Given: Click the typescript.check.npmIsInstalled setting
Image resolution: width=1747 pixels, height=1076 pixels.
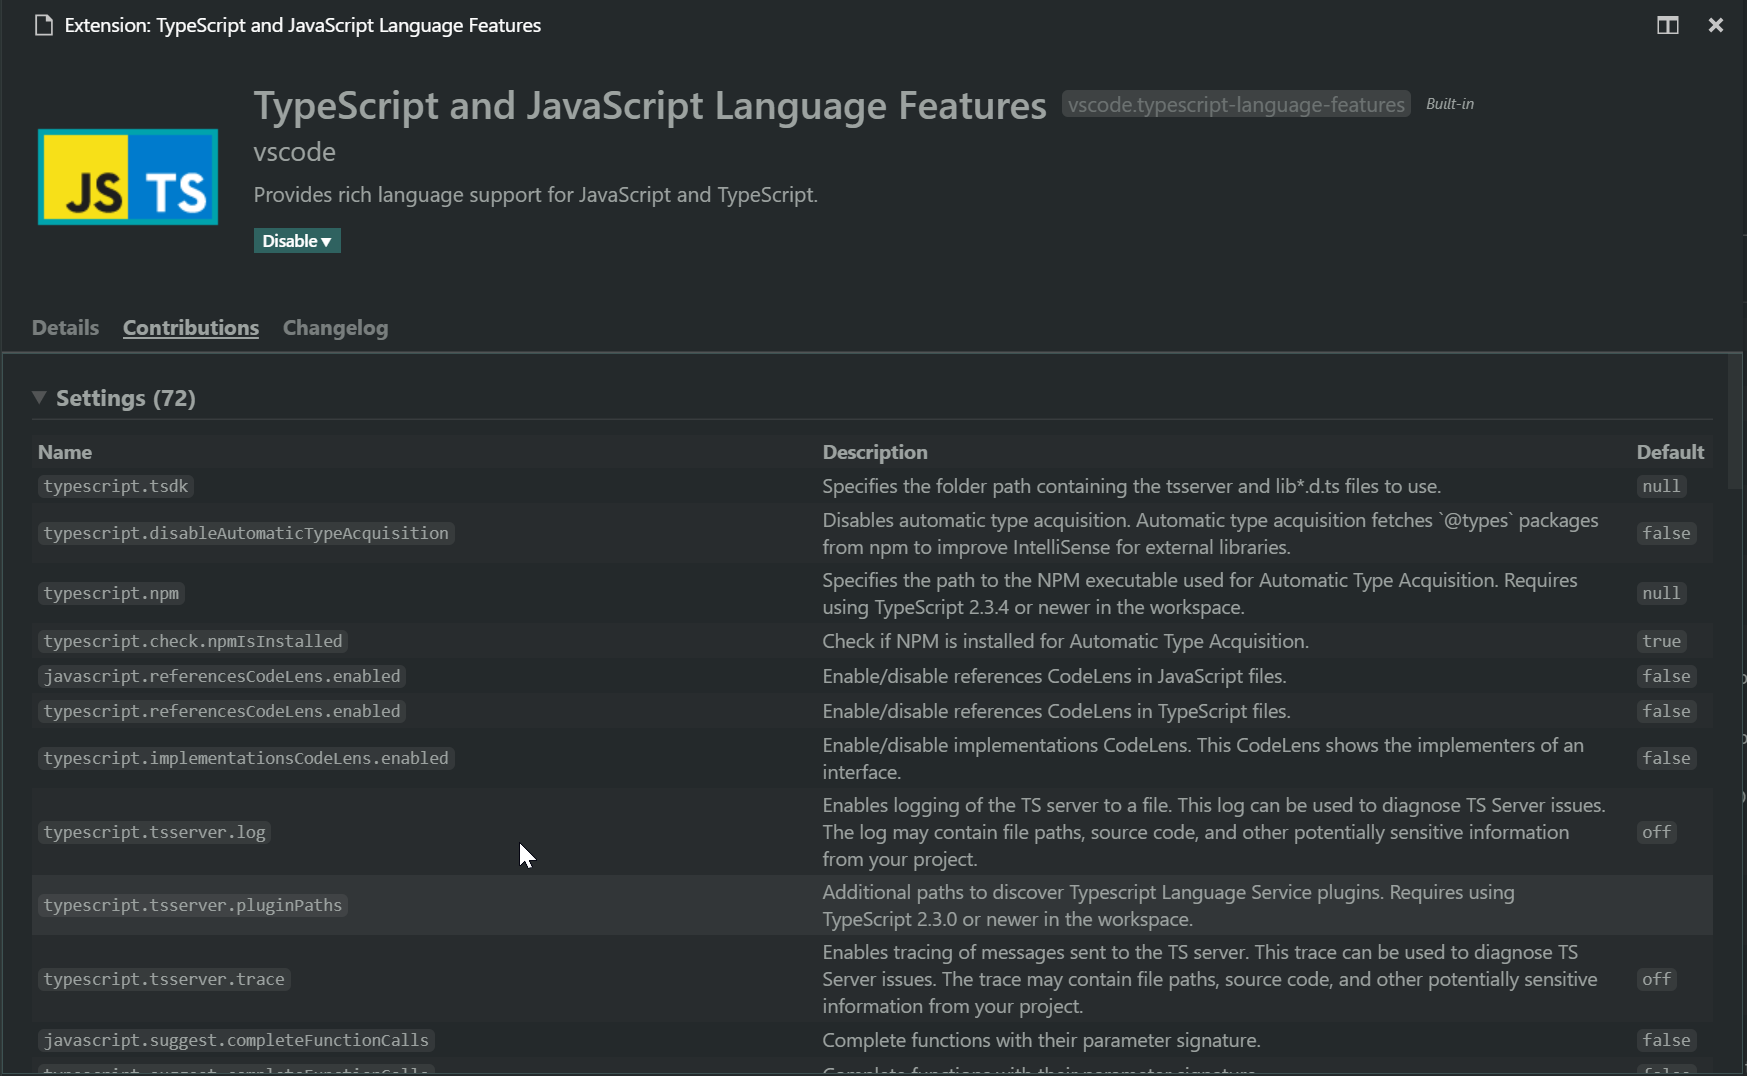Looking at the screenshot, I should tap(192, 641).
